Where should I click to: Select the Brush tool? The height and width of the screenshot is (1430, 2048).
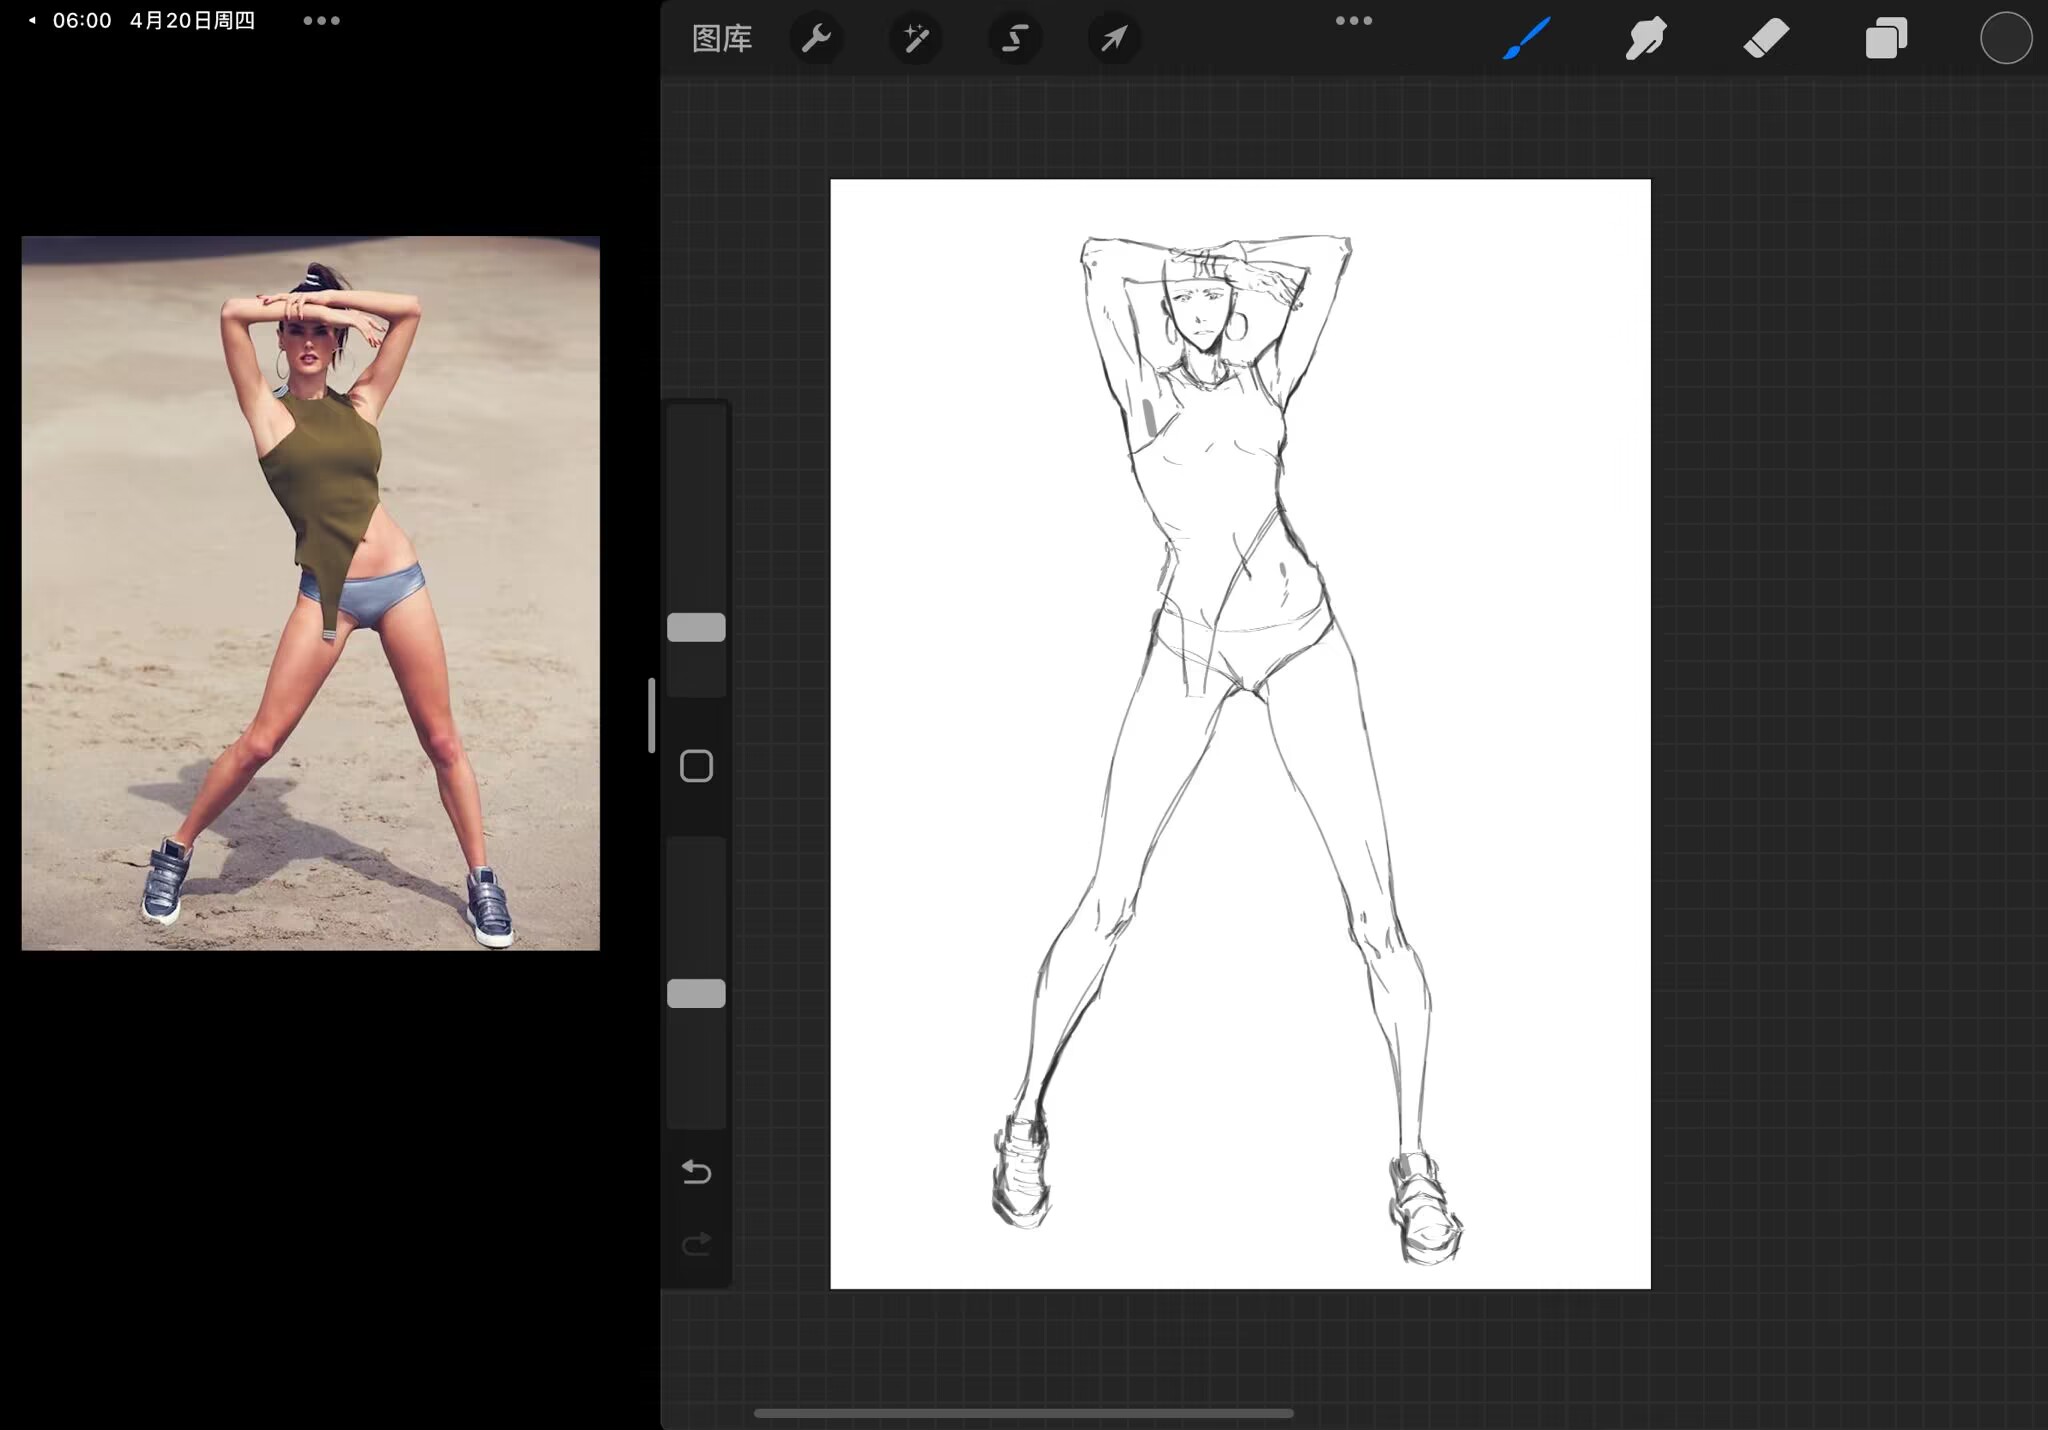[x=1527, y=39]
